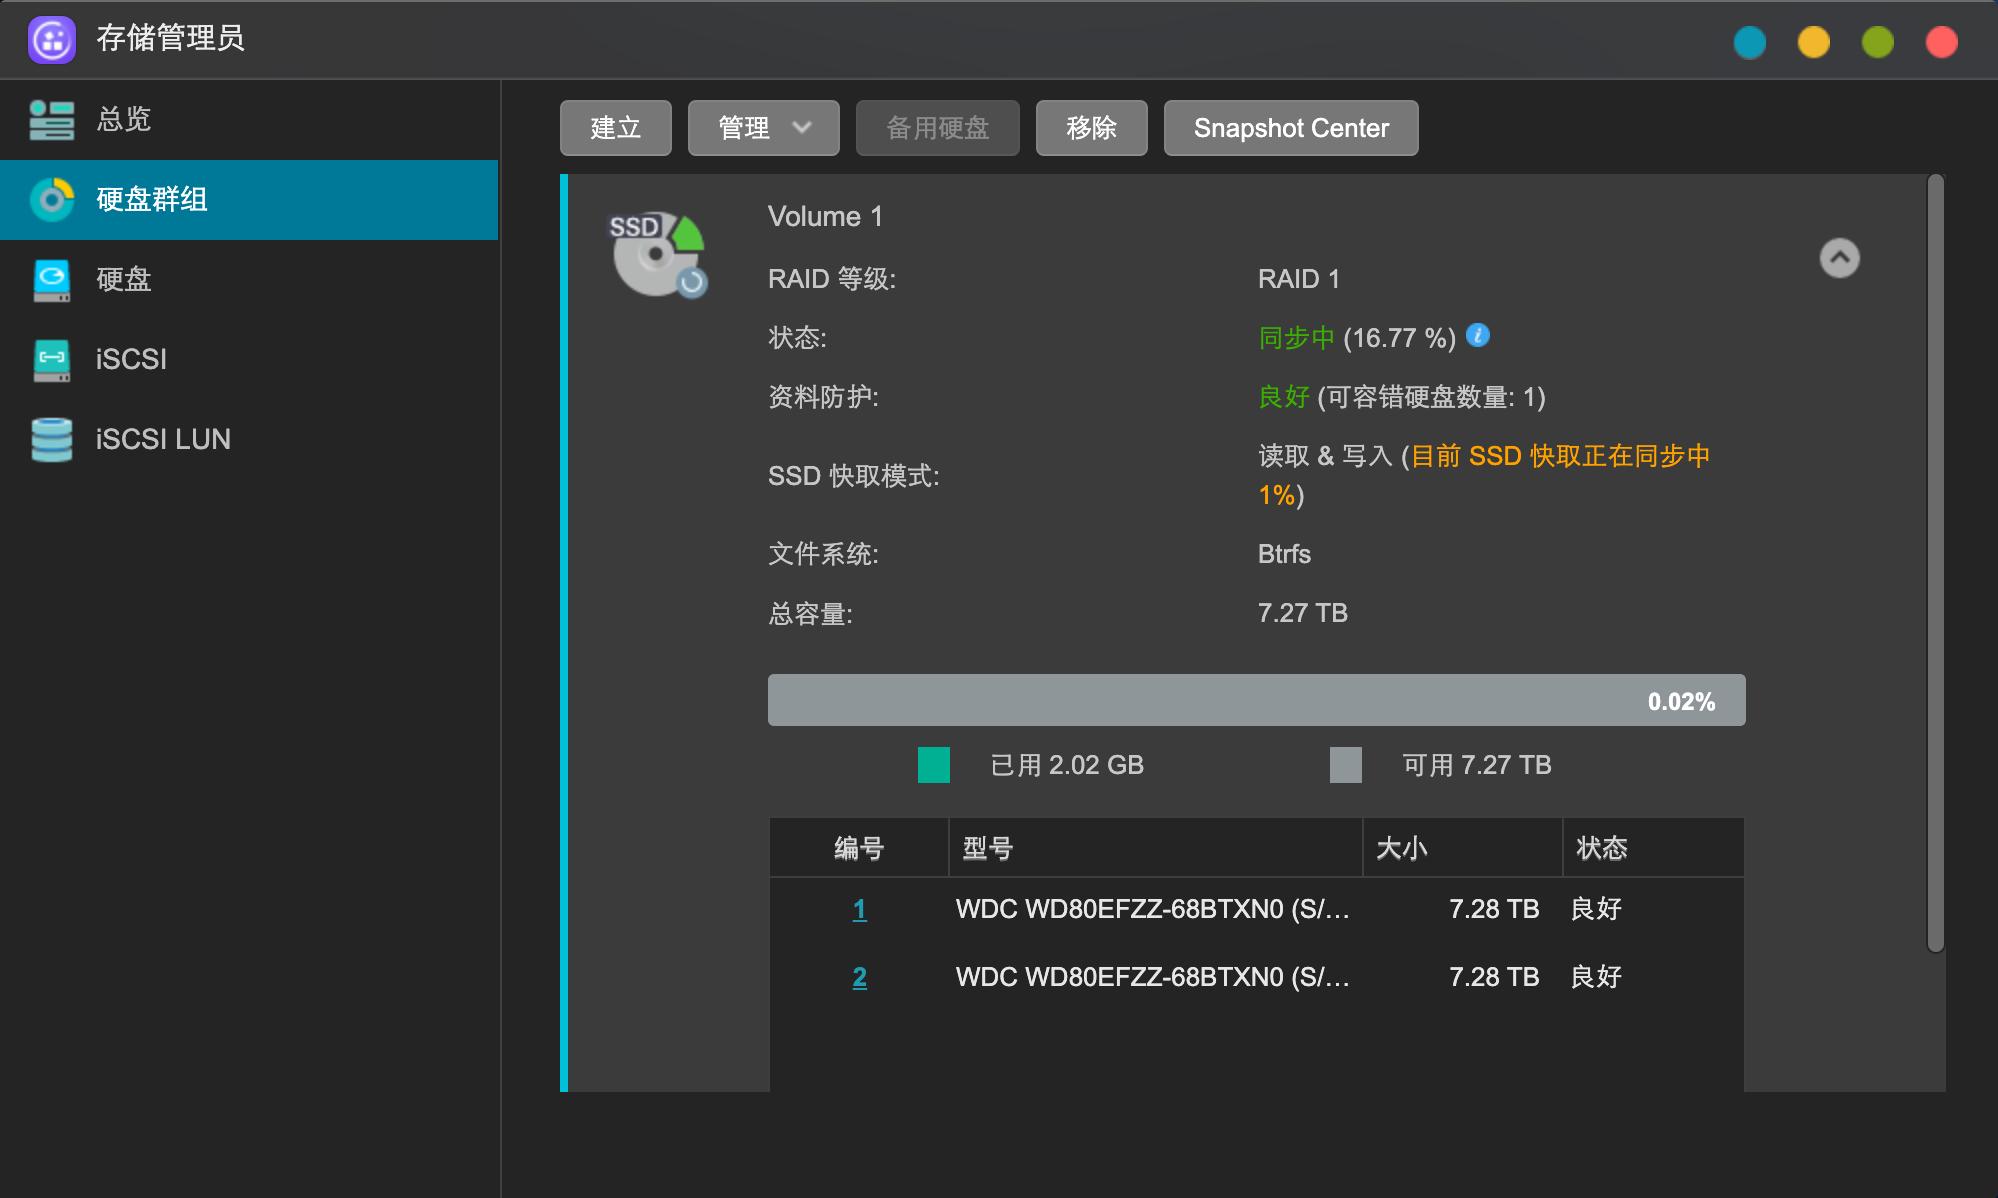Viewport: 1998px width, 1198px height.
Task: Click the teal 已用 usage legend swatch
Action: (933, 765)
